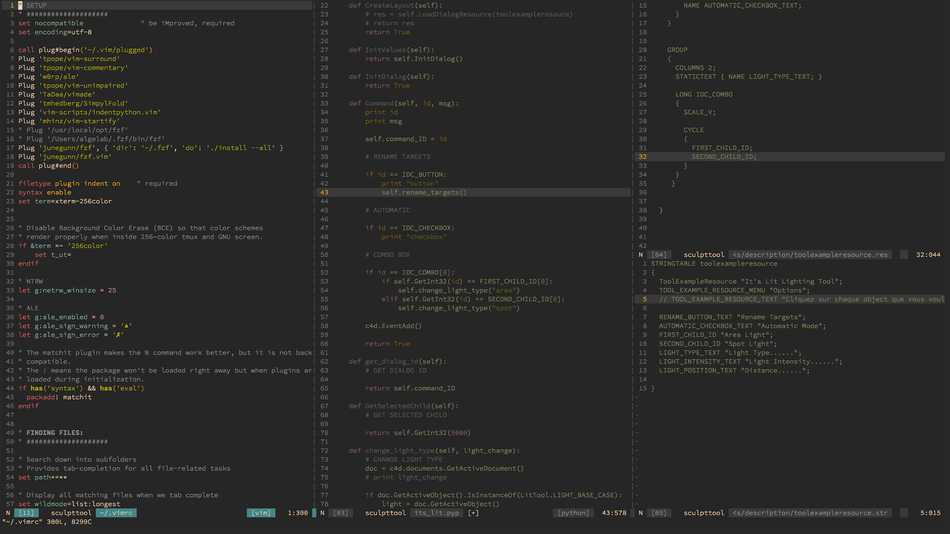Click the Plug 'tpope/vim-commentary' line
Viewport: 950px width, 534px height.
point(73,68)
